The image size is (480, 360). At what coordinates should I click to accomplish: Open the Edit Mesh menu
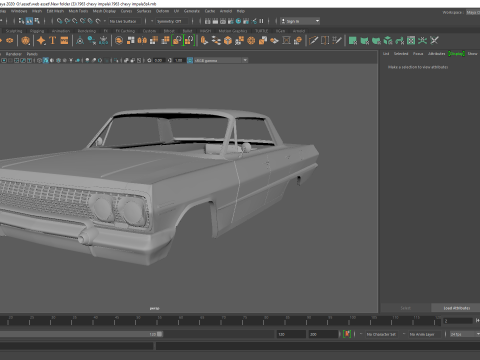coord(55,11)
